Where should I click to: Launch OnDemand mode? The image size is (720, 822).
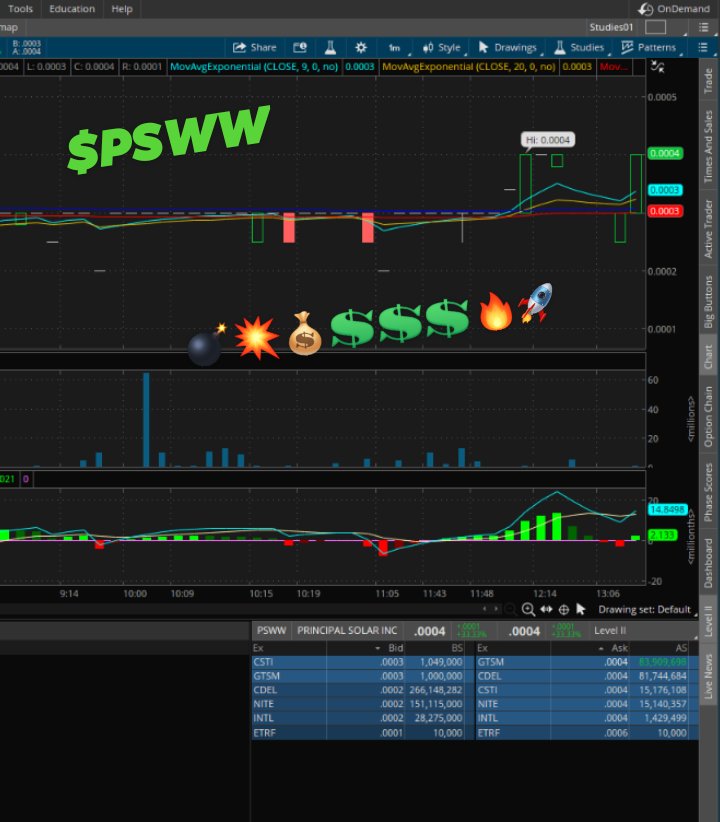[x=674, y=9]
